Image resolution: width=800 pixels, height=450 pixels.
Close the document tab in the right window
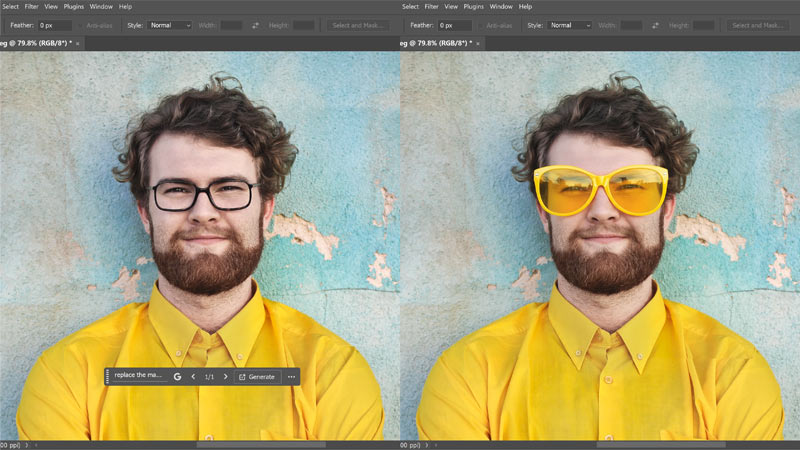click(478, 44)
